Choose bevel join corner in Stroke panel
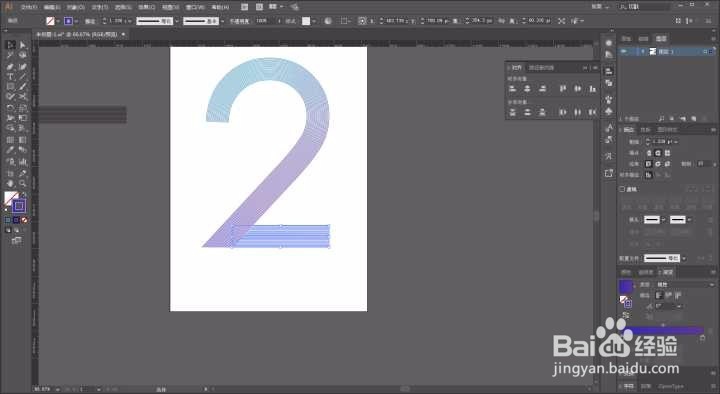The image size is (720, 394). tap(667, 164)
